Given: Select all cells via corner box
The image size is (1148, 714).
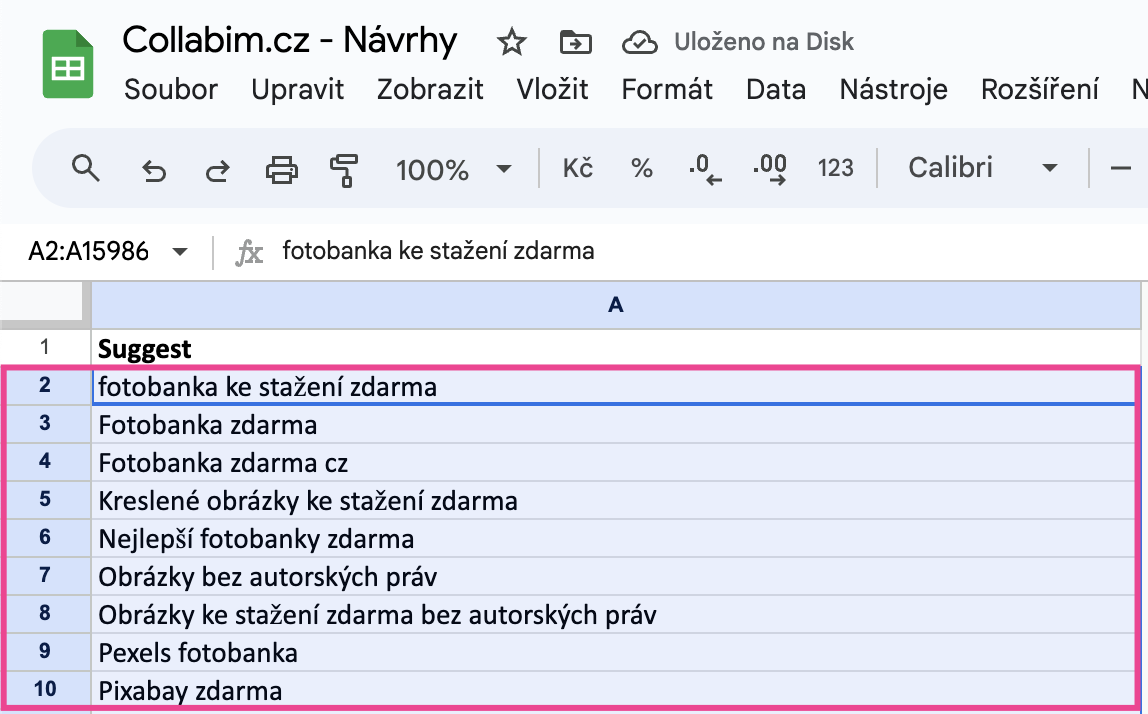Looking at the screenshot, I should [41, 302].
